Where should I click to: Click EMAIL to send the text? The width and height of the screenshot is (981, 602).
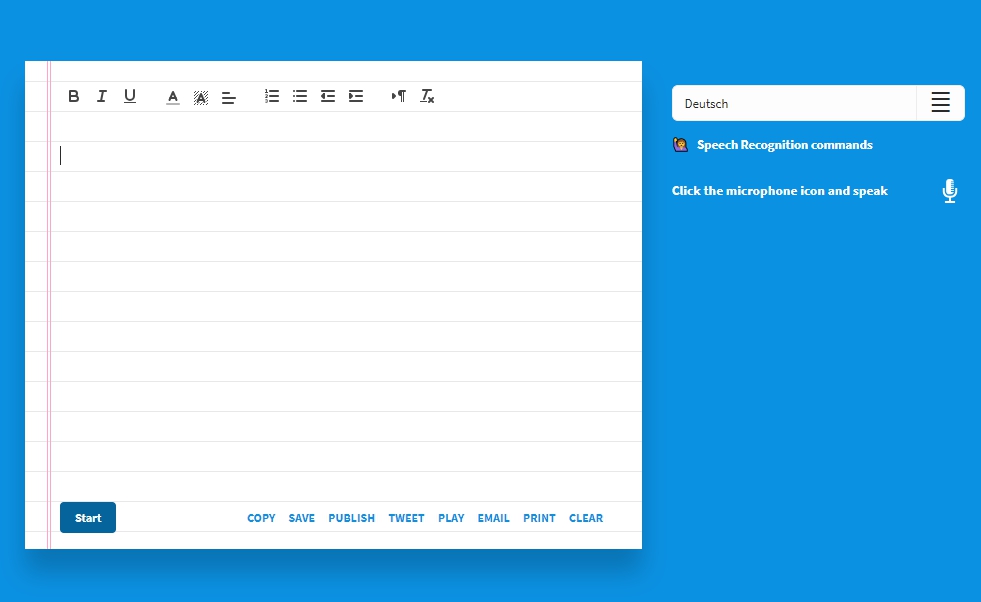tap(494, 518)
